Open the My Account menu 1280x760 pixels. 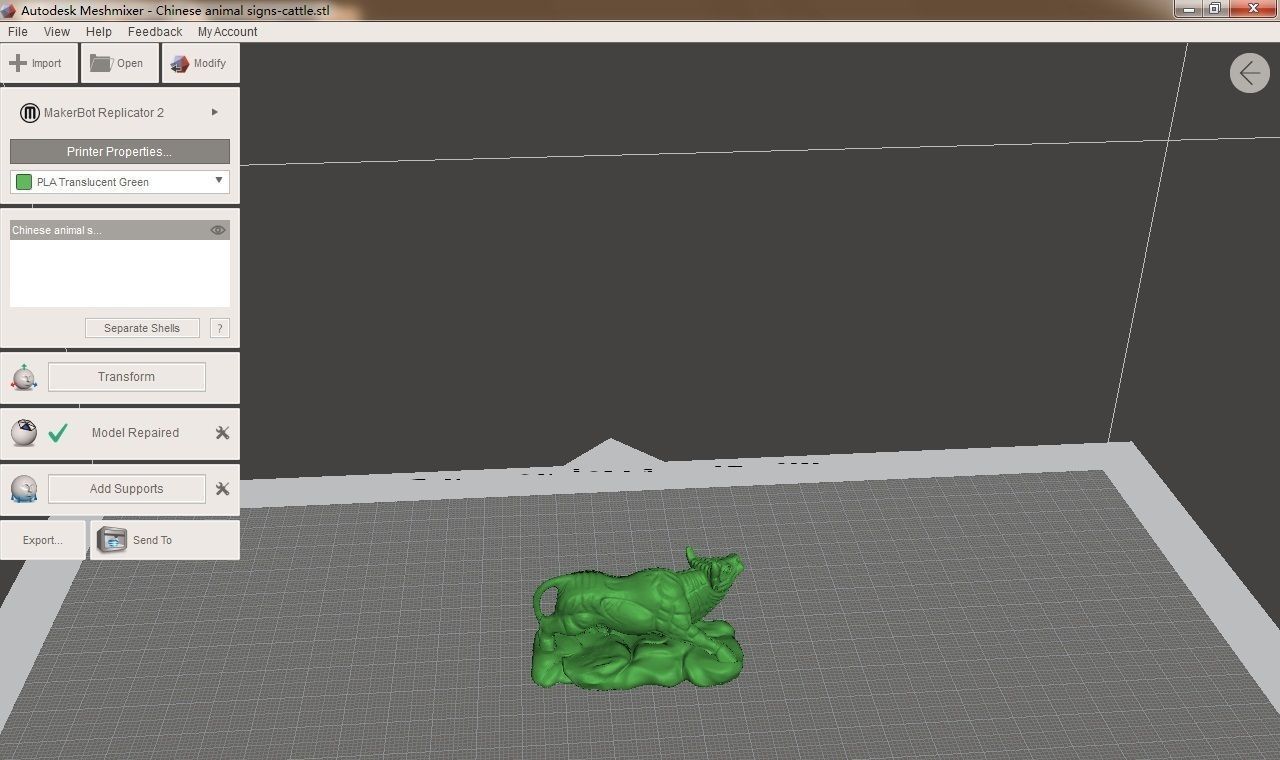click(x=227, y=32)
